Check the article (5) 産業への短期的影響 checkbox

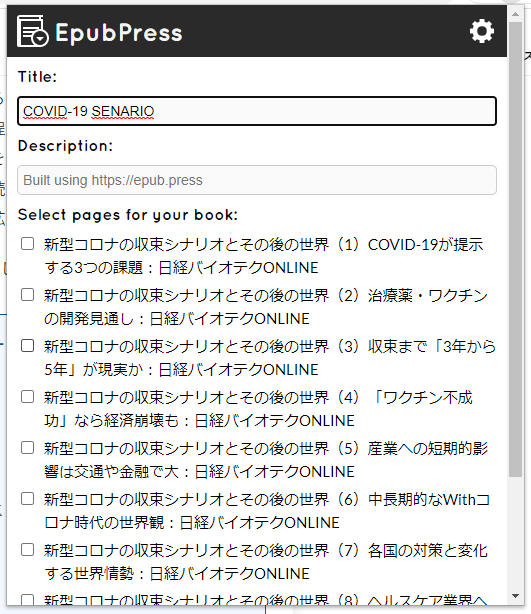(x=27, y=448)
